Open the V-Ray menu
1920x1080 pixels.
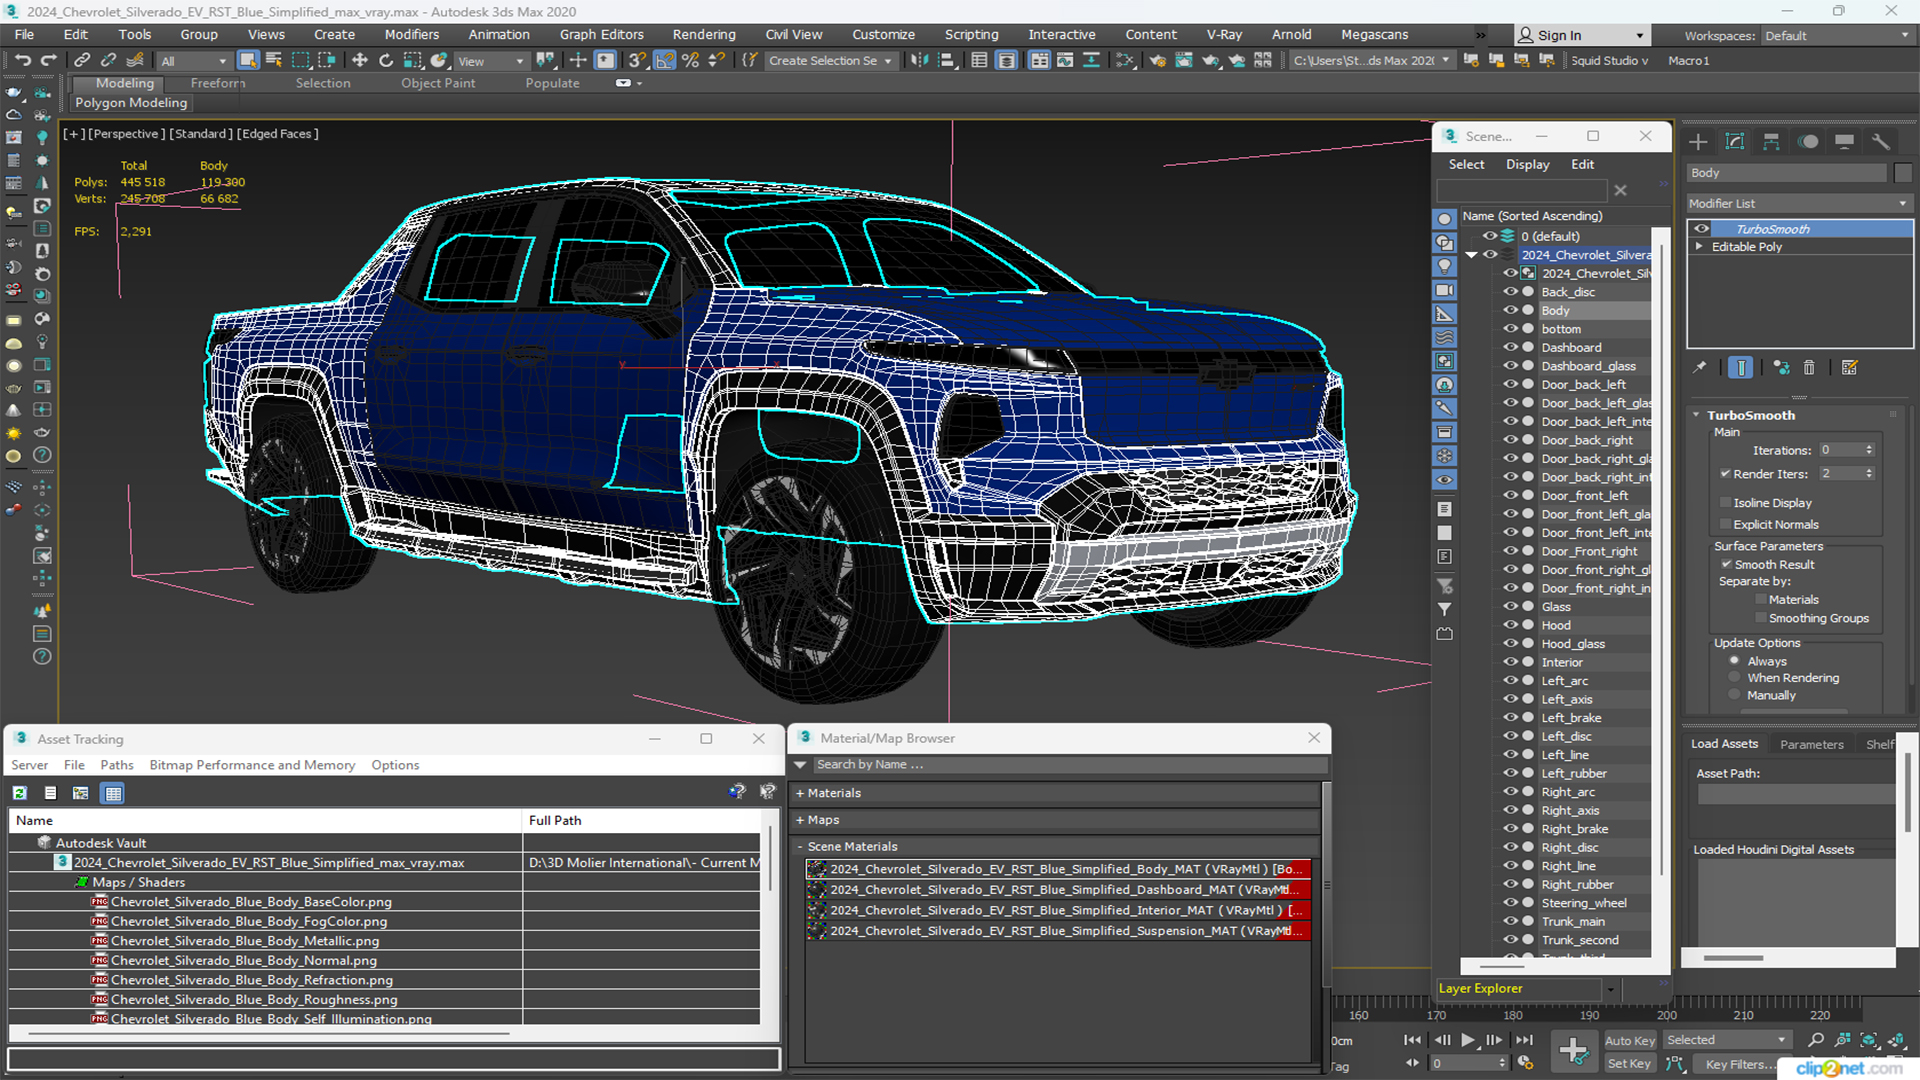(x=1224, y=35)
